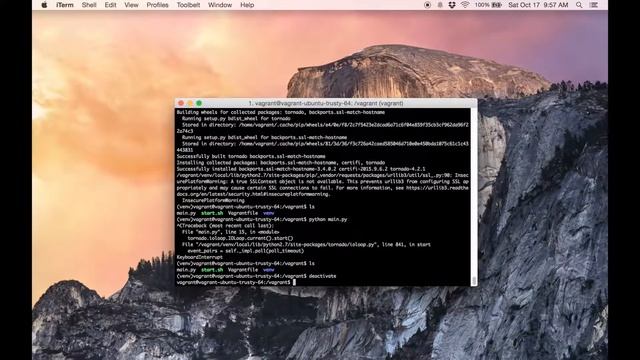The image size is (640, 360).
Task: Click 'Vagrantfile' in last ls output
Action: [x=243, y=270]
